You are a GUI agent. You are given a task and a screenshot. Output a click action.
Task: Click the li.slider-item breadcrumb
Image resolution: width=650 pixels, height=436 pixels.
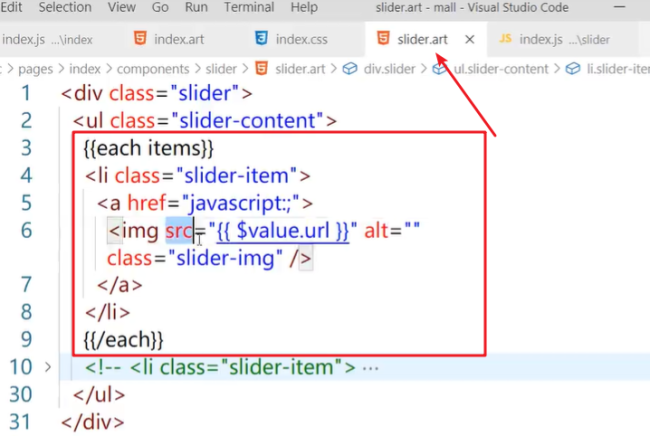point(618,69)
